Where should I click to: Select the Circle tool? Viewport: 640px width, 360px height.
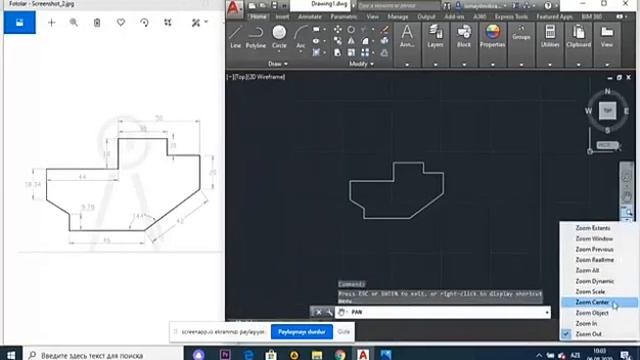(279, 37)
